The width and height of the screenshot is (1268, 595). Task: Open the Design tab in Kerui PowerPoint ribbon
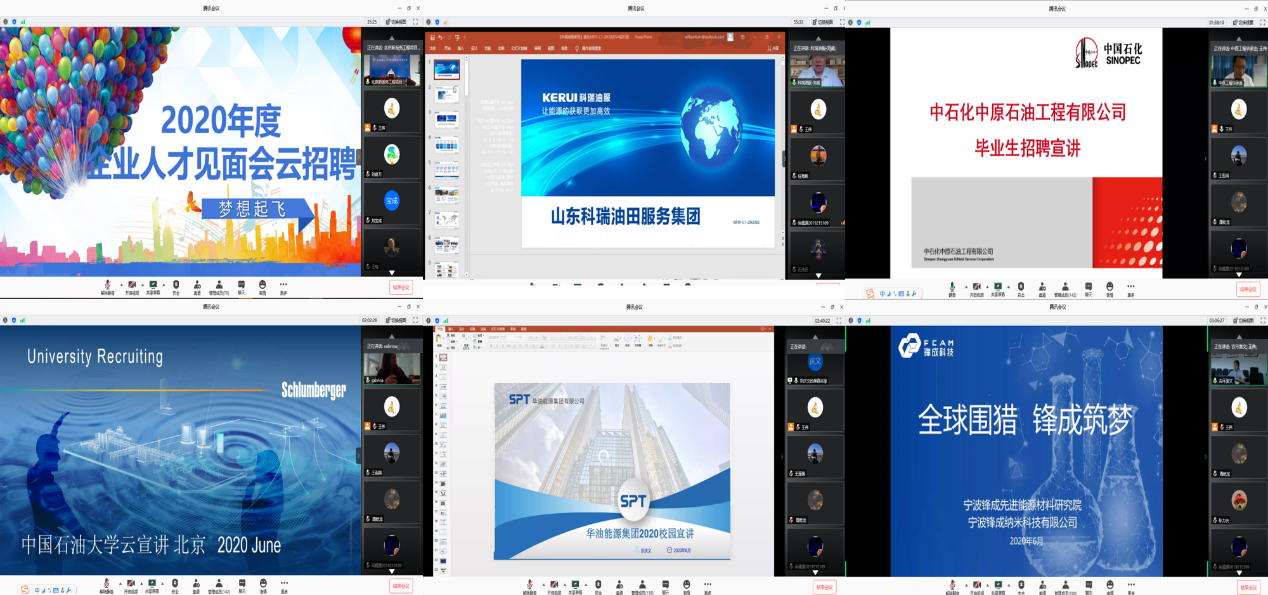pyautogui.click(x=474, y=47)
